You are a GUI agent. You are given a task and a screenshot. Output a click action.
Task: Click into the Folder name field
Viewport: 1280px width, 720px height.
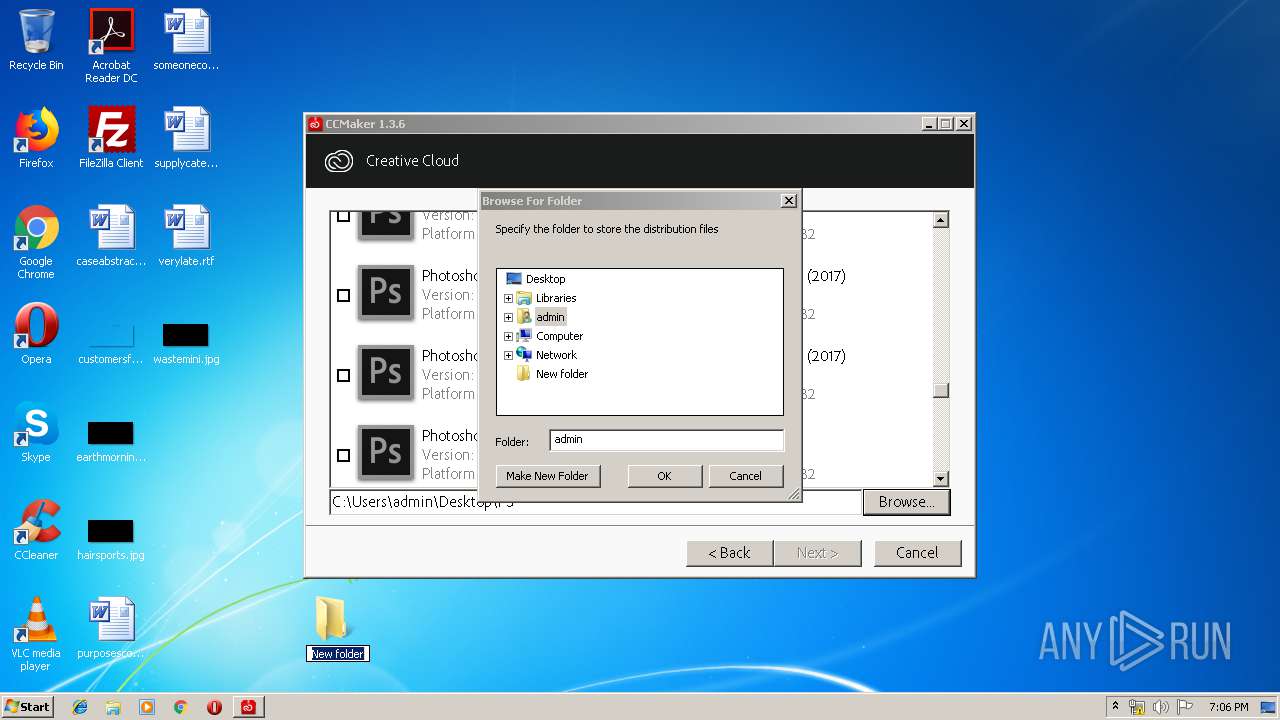click(666, 440)
